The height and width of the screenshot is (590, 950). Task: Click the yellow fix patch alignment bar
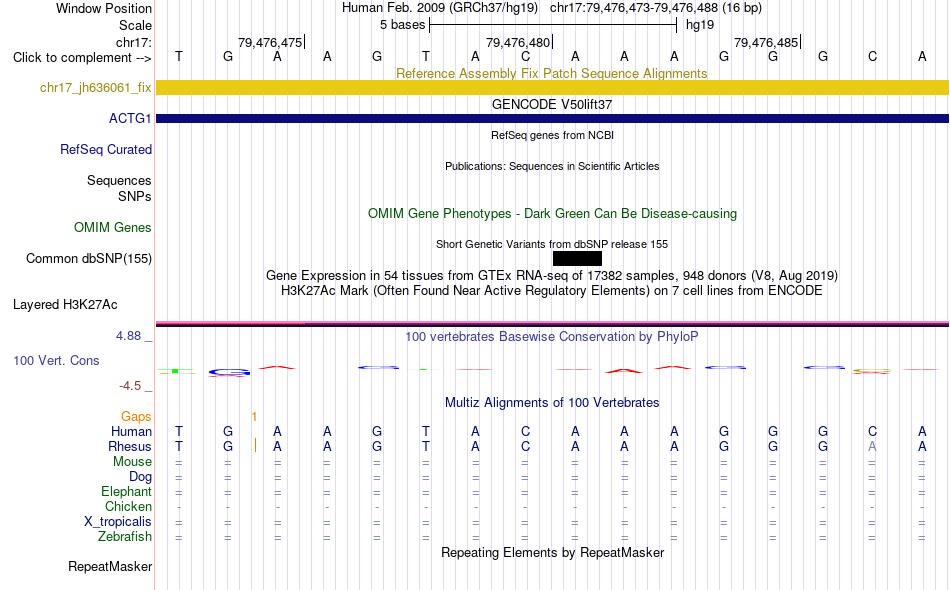552,87
